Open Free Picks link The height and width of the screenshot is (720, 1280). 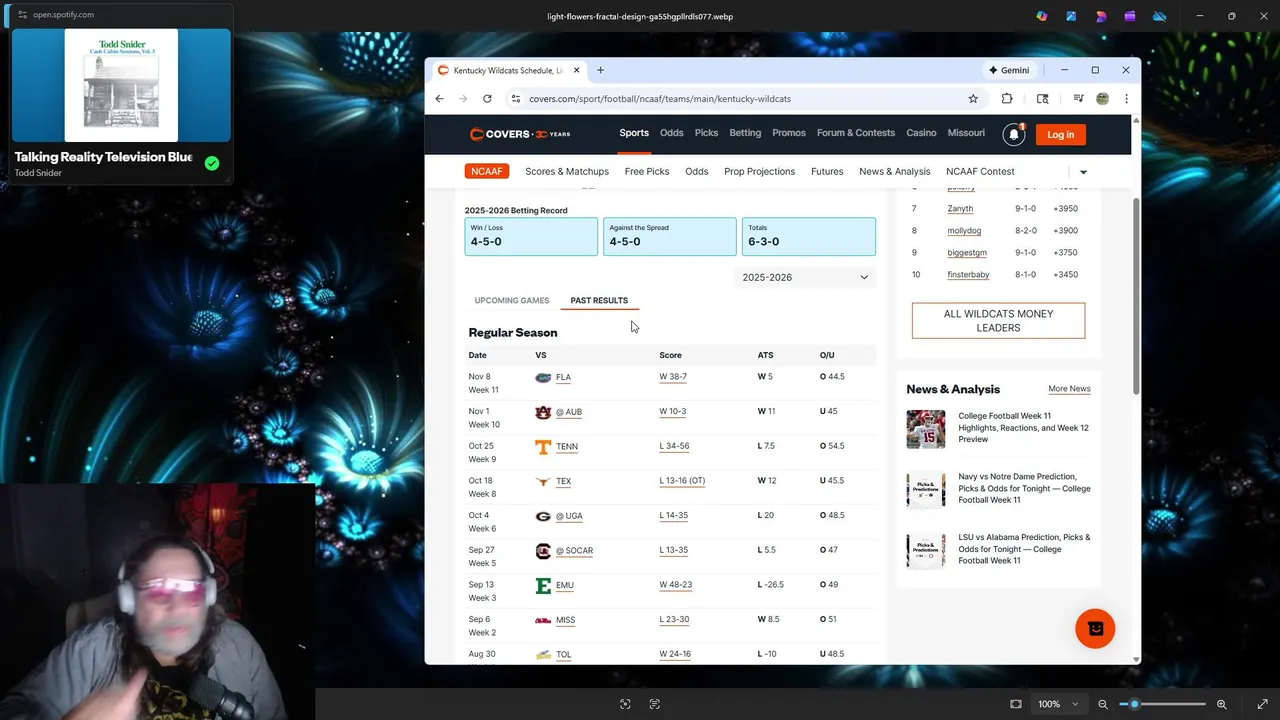pyautogui.click(x=647, y=171)
